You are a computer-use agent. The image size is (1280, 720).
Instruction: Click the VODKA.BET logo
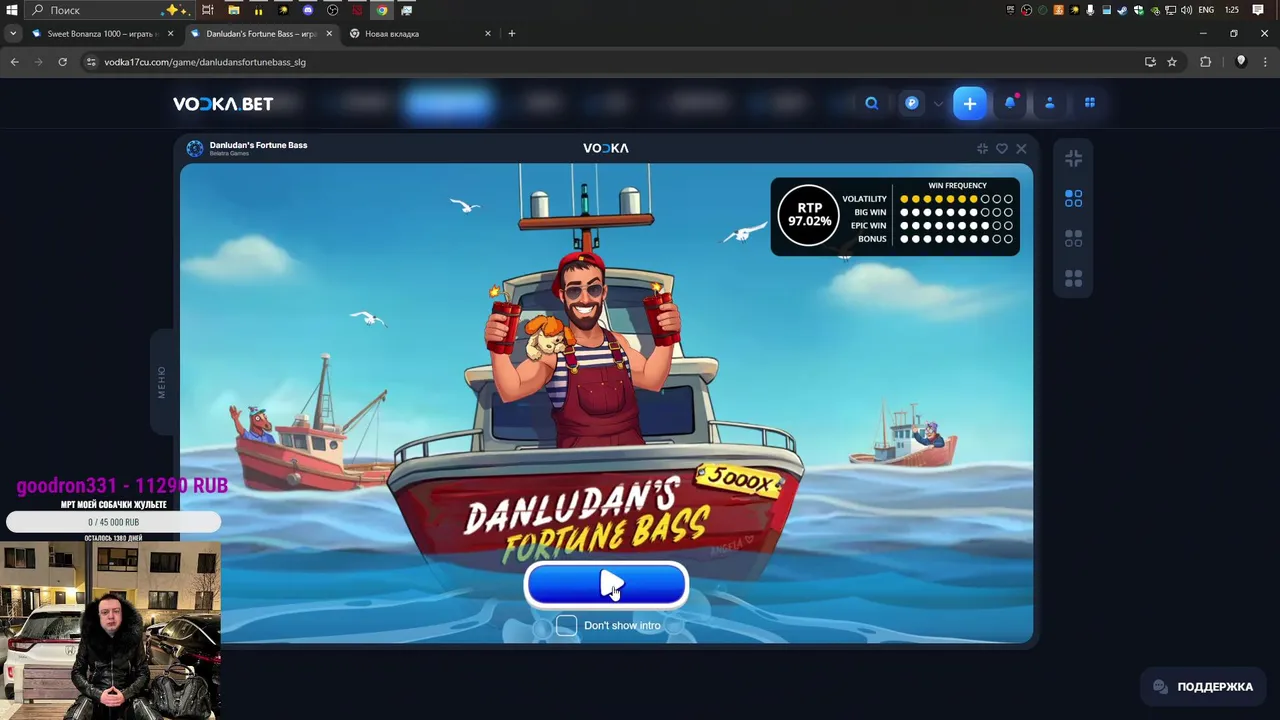pos(223,103)
